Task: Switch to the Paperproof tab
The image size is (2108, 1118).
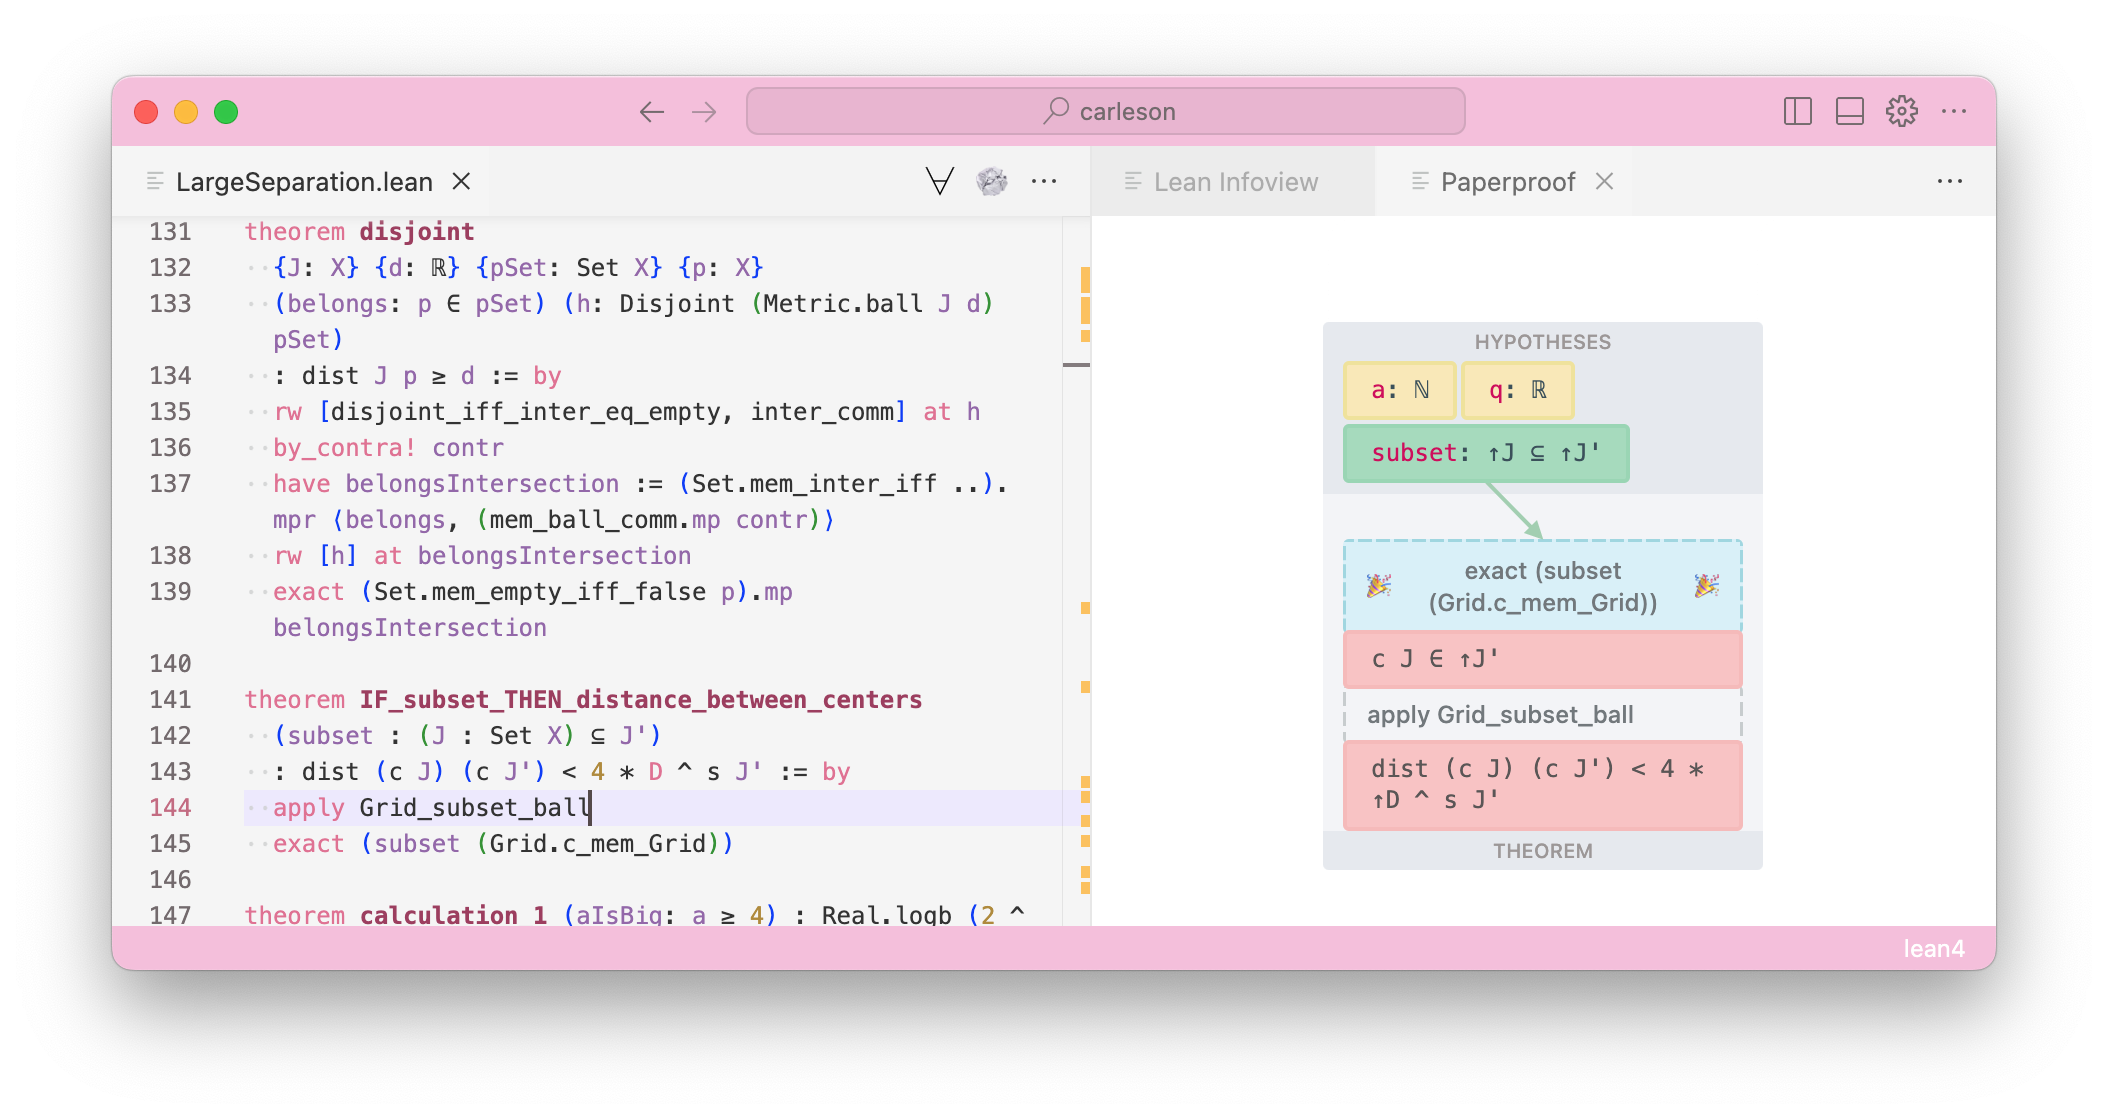Action: pos(1507,182)
